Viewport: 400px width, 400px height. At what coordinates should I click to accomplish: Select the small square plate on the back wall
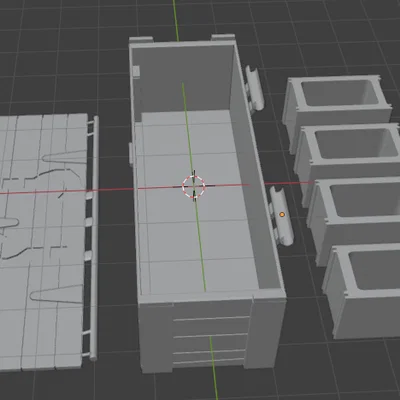pos(136,72)
